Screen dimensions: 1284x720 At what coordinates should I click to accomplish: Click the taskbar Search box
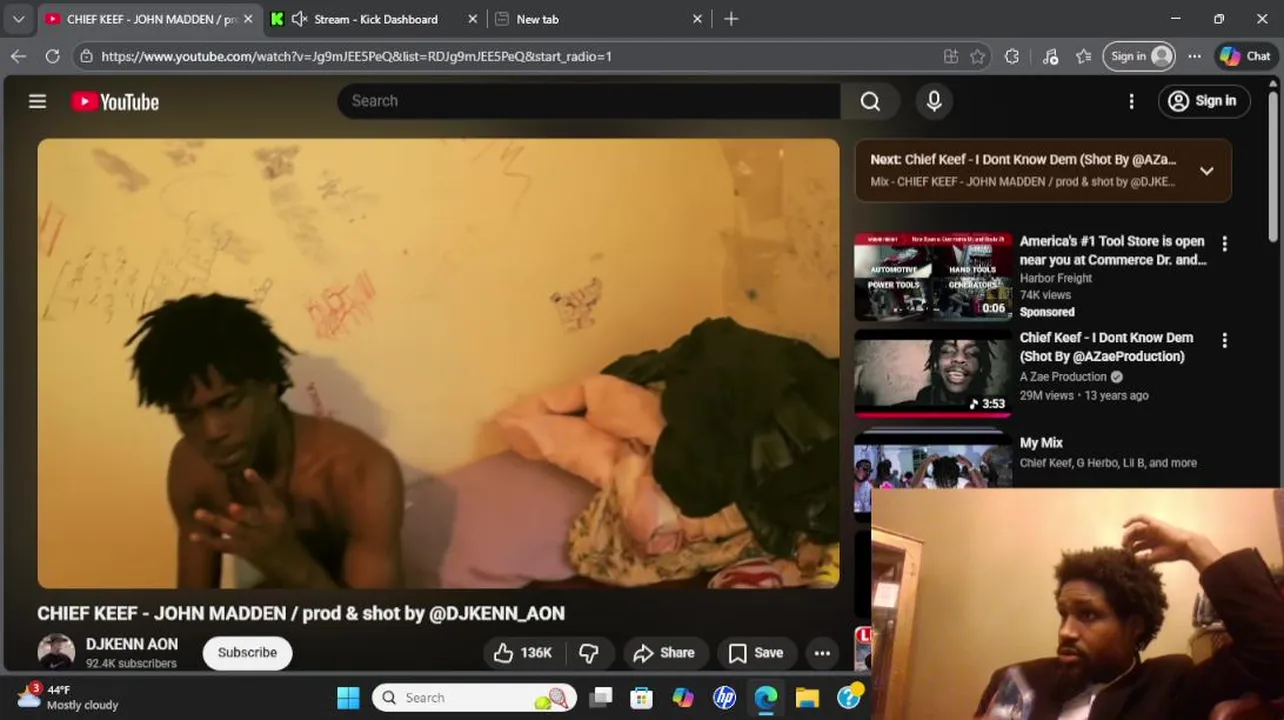476,697
